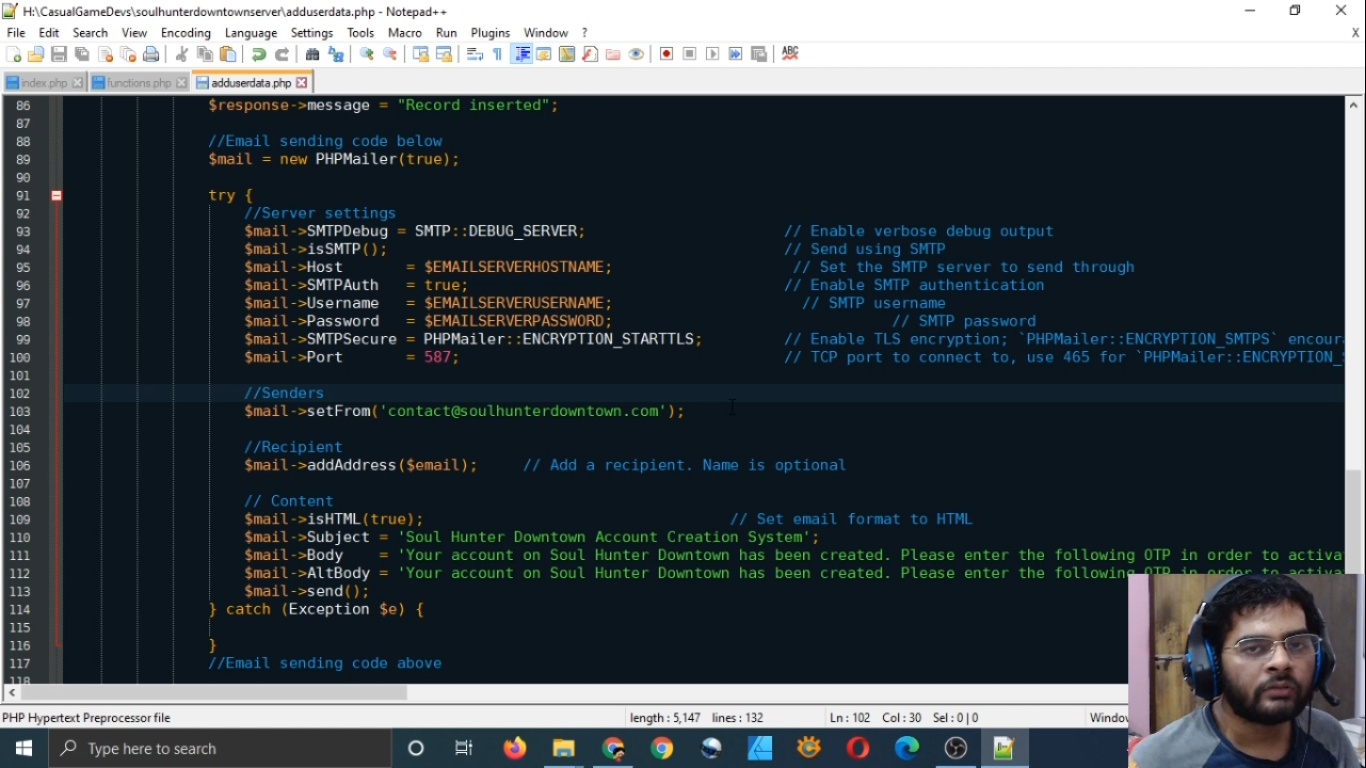The width and height of the screenshot is (1366, 768).
Task: Switch to the functions.php tab
Action: click(x=139, y=83)
